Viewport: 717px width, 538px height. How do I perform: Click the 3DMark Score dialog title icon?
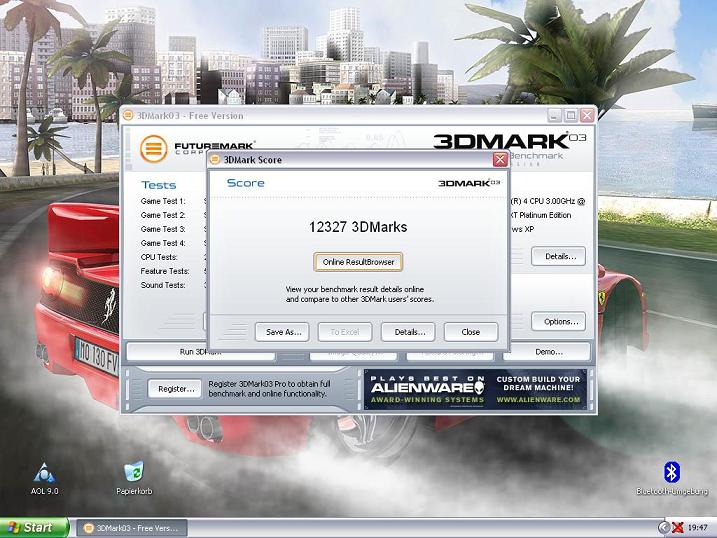coord(214,160)
